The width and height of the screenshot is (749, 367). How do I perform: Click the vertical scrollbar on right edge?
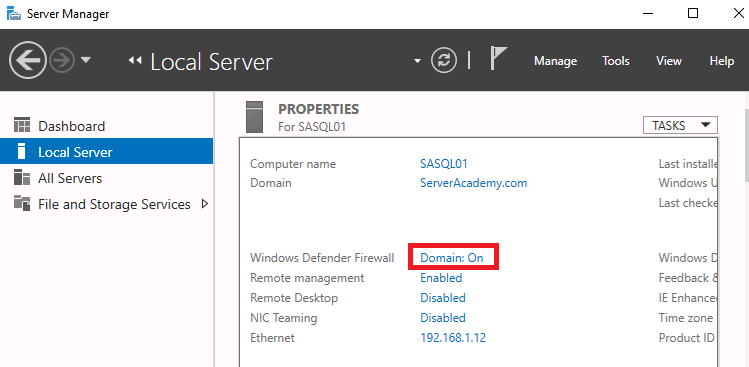pyautogui.click(x=746, y=146)
